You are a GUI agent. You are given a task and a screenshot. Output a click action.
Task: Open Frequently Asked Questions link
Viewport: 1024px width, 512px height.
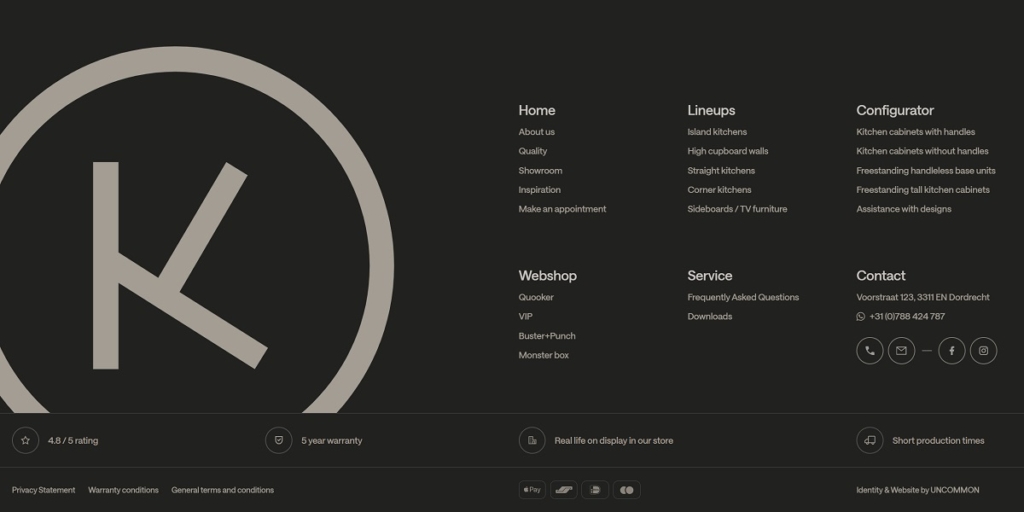(742, 297)
